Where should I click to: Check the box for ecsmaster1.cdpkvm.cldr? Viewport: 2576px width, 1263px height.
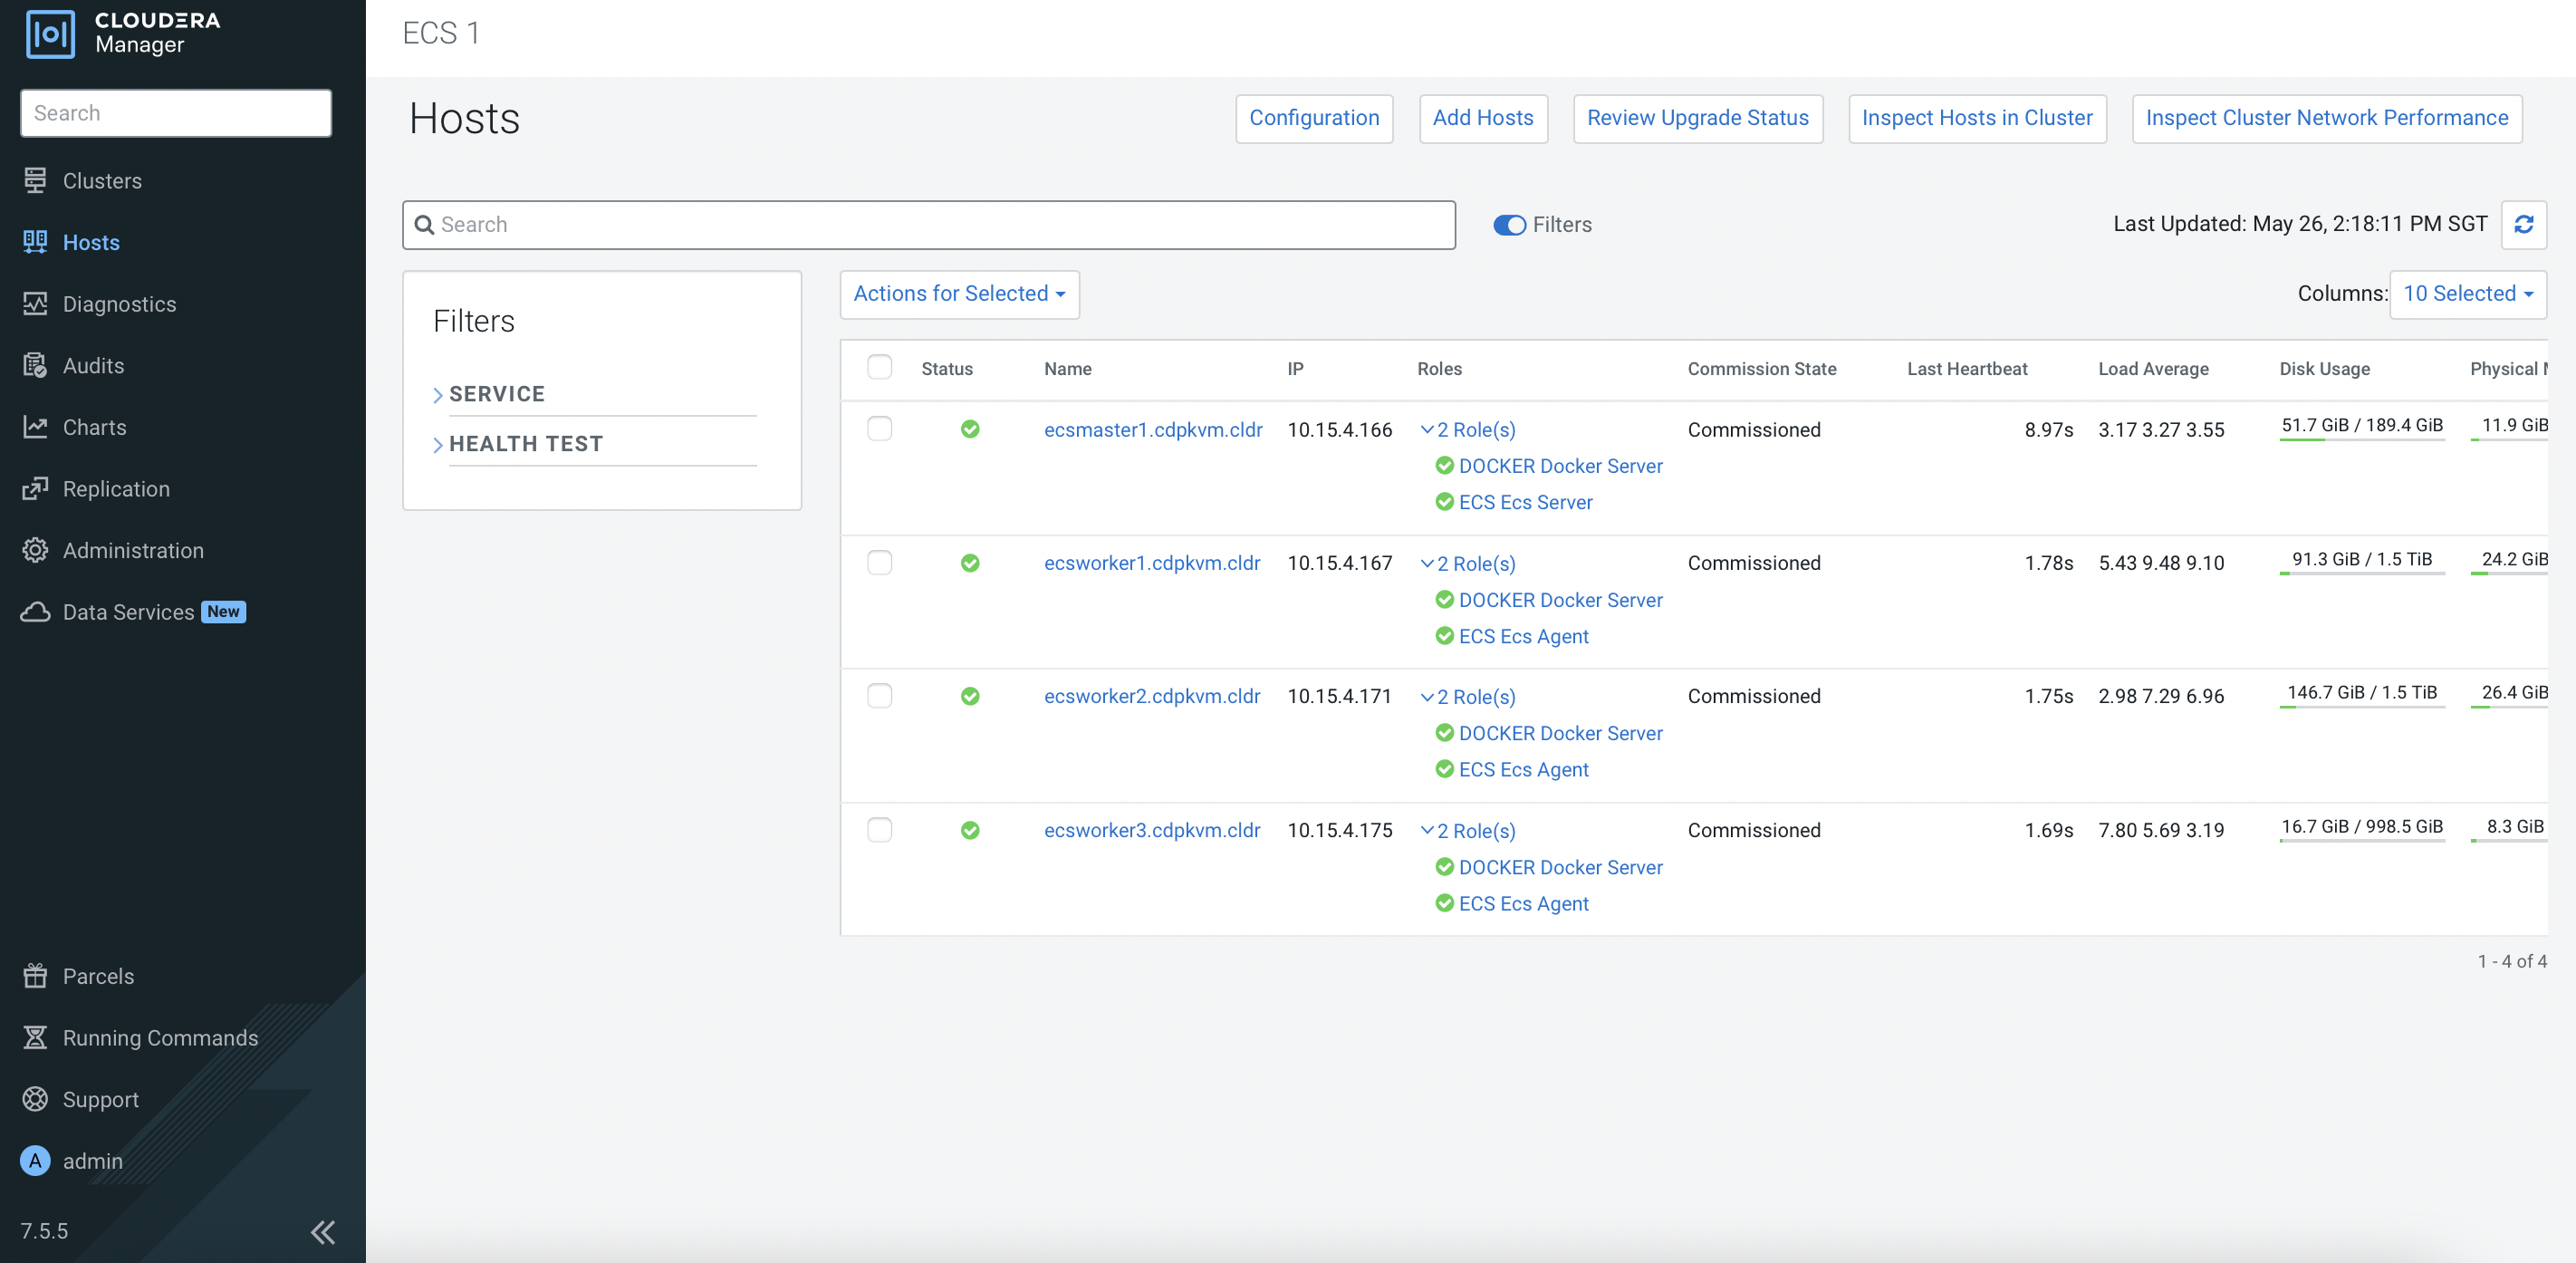879,429
